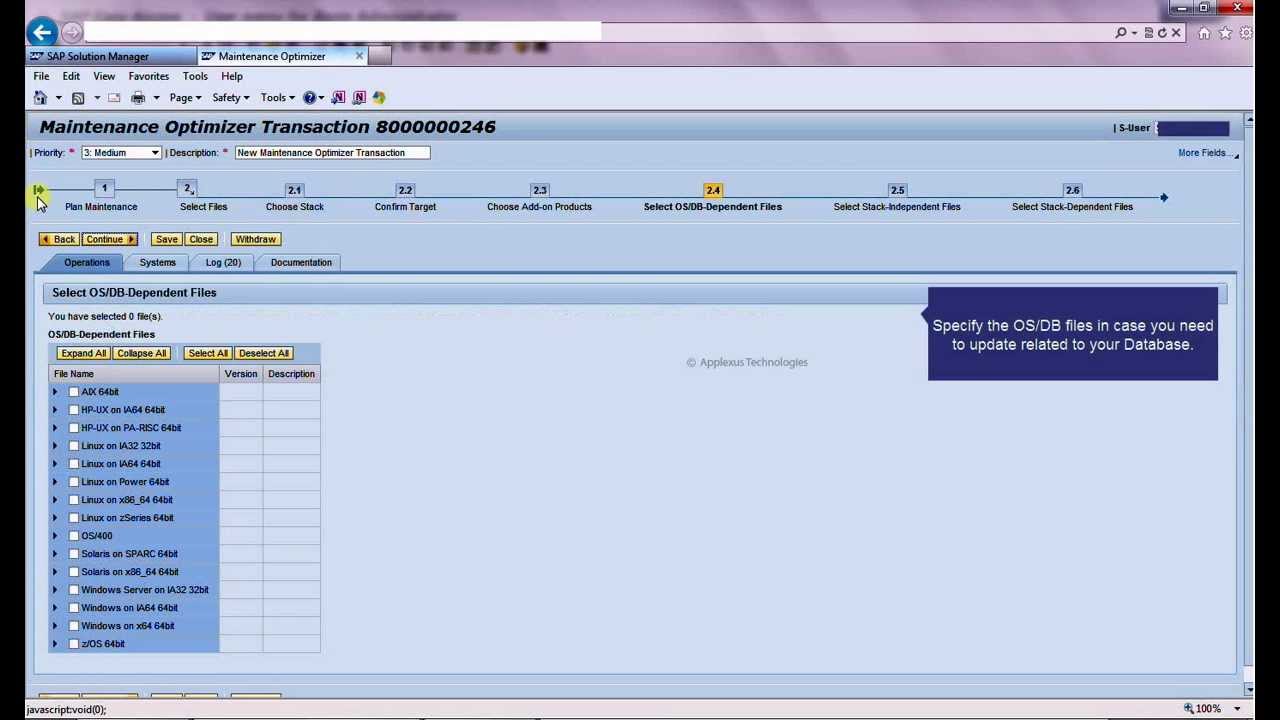Check the Solaris on SPARC 64bit checkbox
The image size is (1280, 720).
(x=74, y=554)
